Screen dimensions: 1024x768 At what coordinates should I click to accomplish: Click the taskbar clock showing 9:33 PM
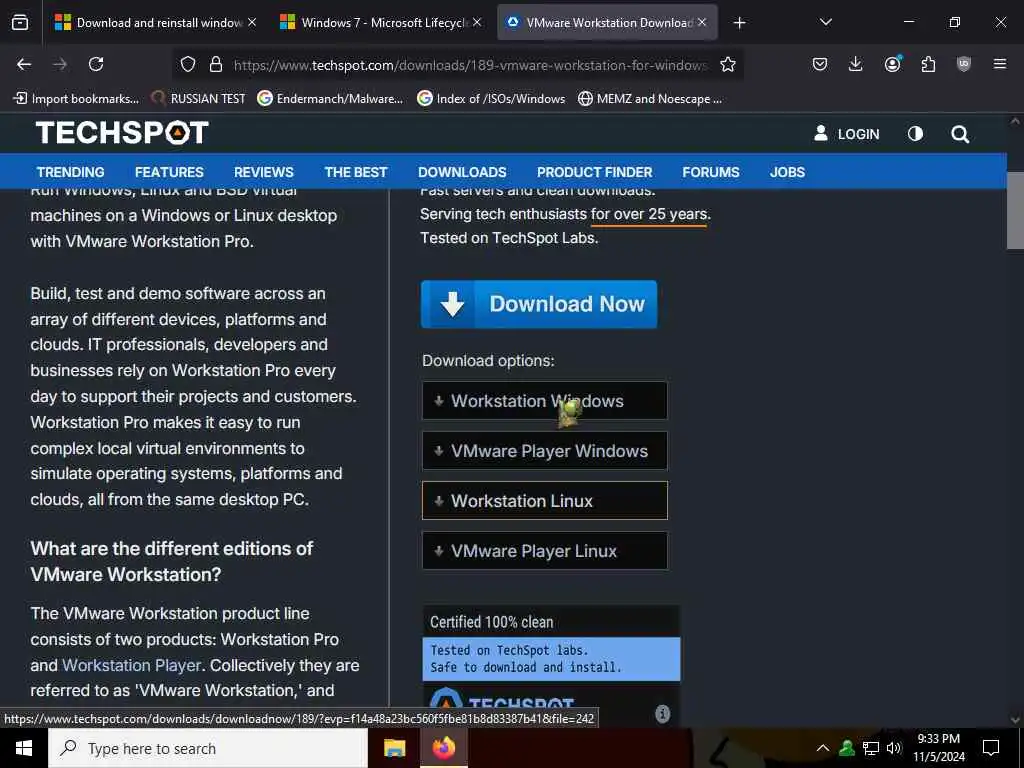[x=938, y=748]
